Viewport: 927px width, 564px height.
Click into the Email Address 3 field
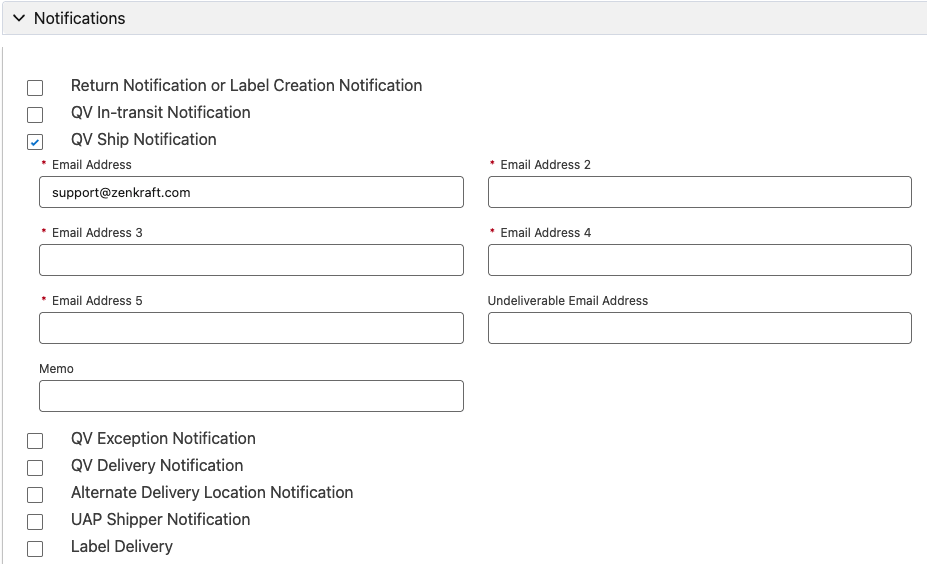251,260
